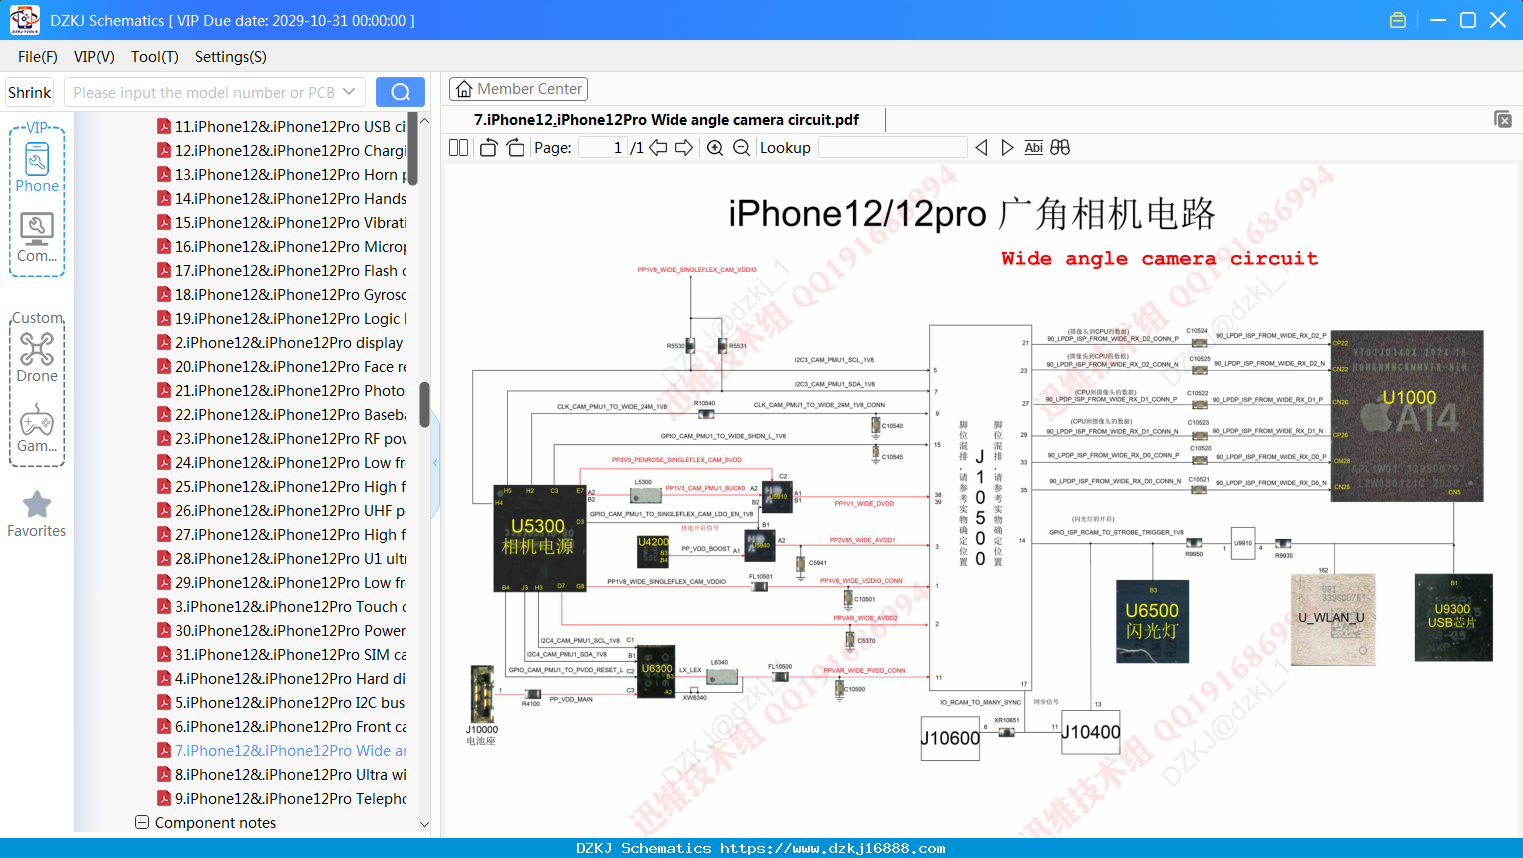This screenshot has width=1523, height=858.
Task: Rotate the page counterclockwise
Action: pos(488,148)
